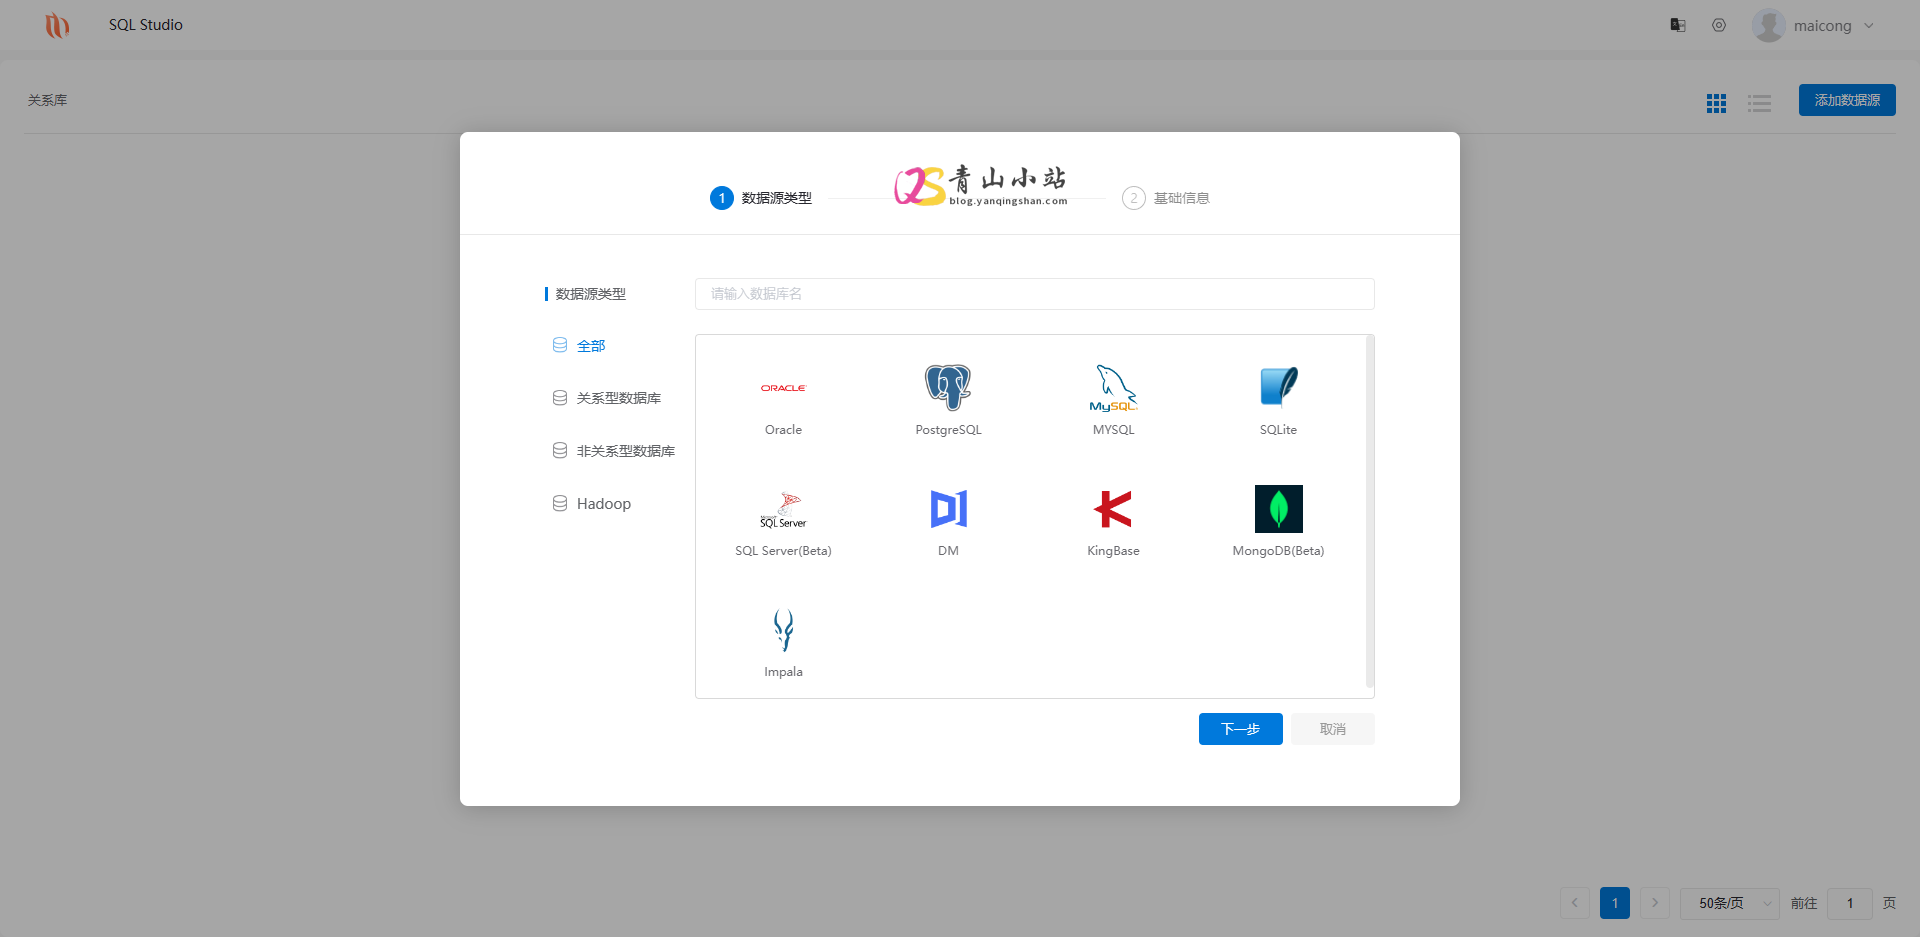The image size is (1920, 937).
Task: Click the 添加数据源 button
Action: (1847, 100)
